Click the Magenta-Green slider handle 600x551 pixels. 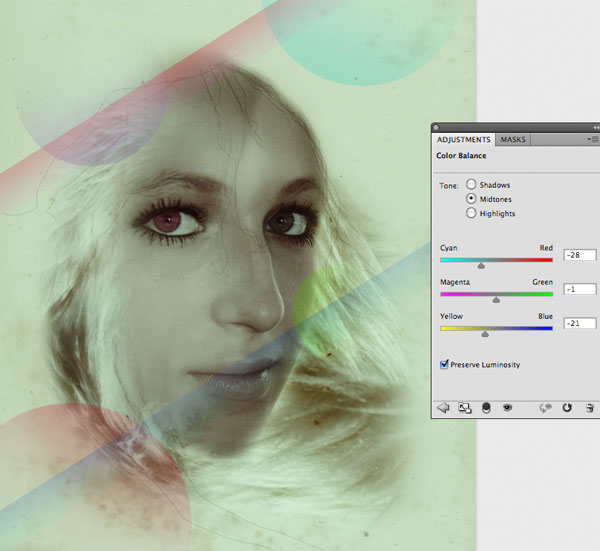496,300
